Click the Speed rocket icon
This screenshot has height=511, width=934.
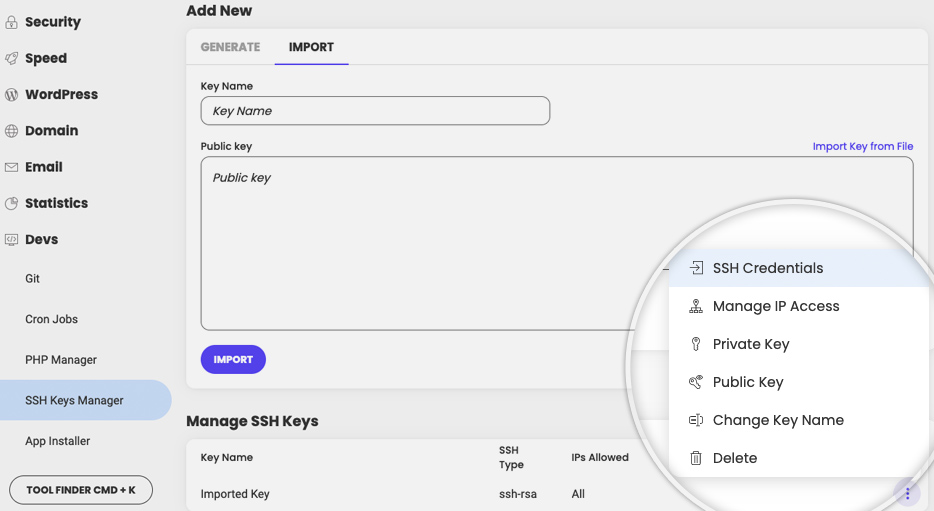pyautogui.click(x=11, y=58)
